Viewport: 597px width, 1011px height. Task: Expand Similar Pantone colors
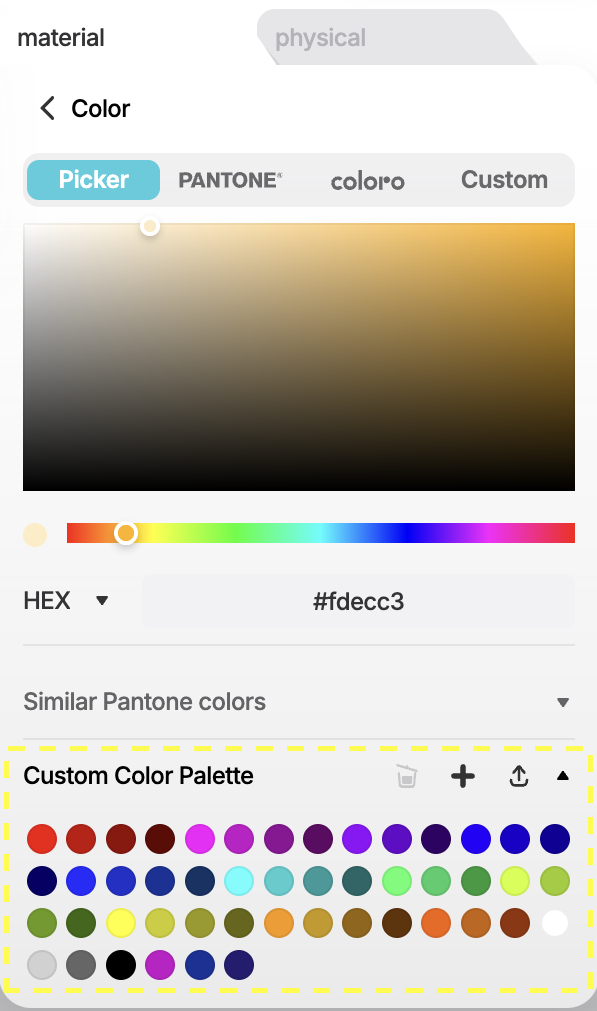[562, 701]
